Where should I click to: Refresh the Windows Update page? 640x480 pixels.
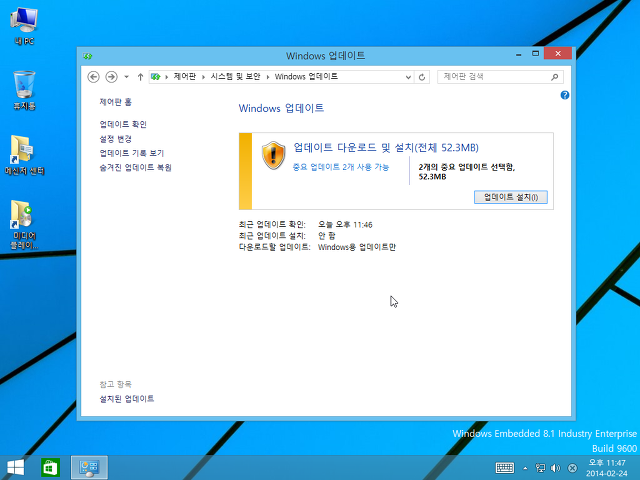coord(422,77)
